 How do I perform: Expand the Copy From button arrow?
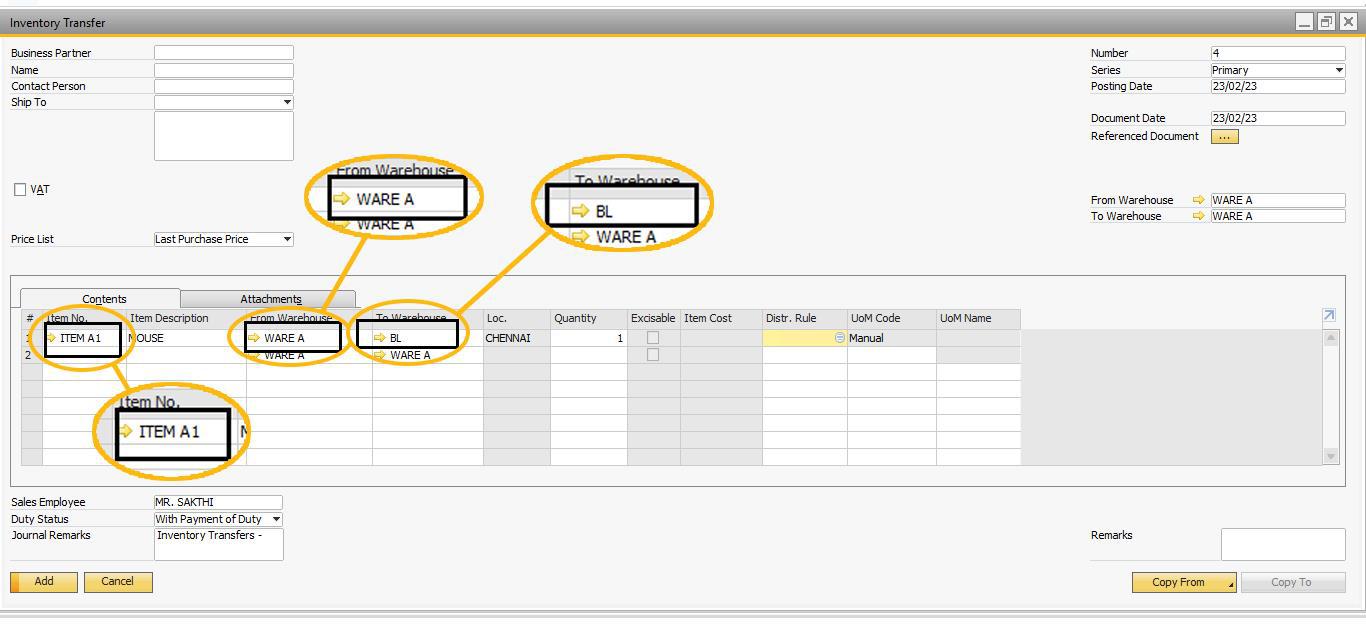click(x=1230, y=583)
